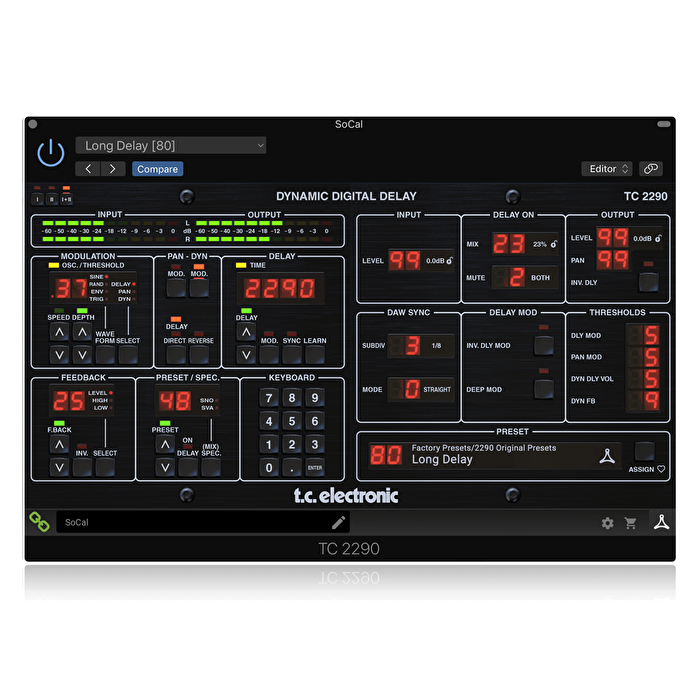Click the pencil icon to rename SoCal
The height and width of the screenshot is (700, 700).
(338, 522)
